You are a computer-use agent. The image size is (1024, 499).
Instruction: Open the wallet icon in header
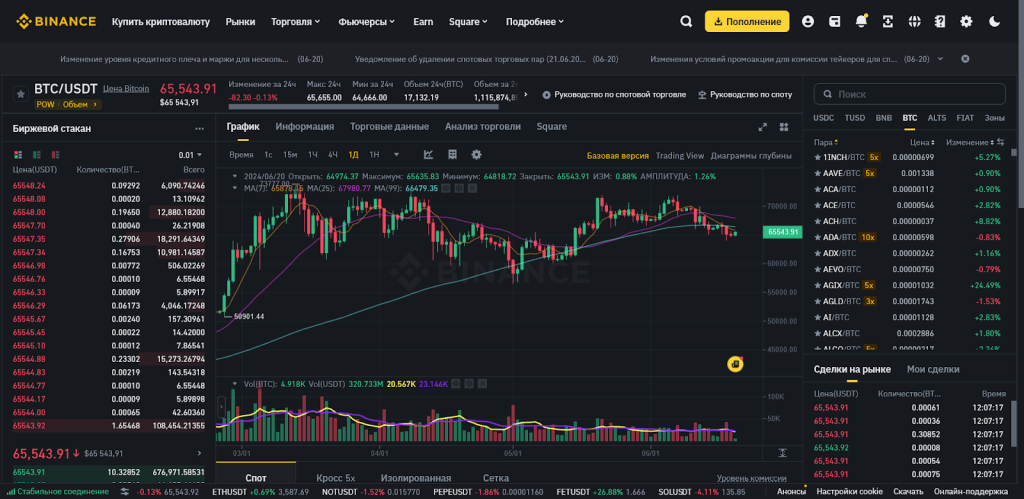point(834,21)
